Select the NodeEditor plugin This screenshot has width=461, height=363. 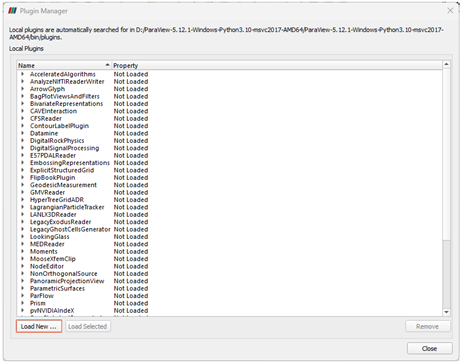47,266
